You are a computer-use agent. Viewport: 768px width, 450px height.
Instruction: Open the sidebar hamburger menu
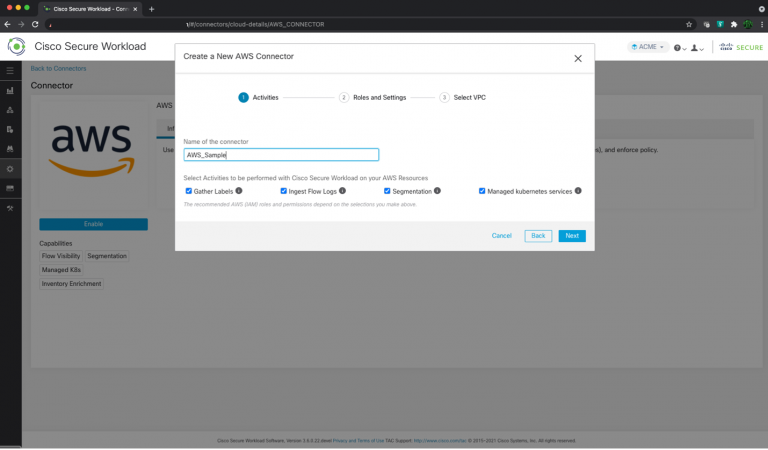pyautogui.click(x=10, y=71)
